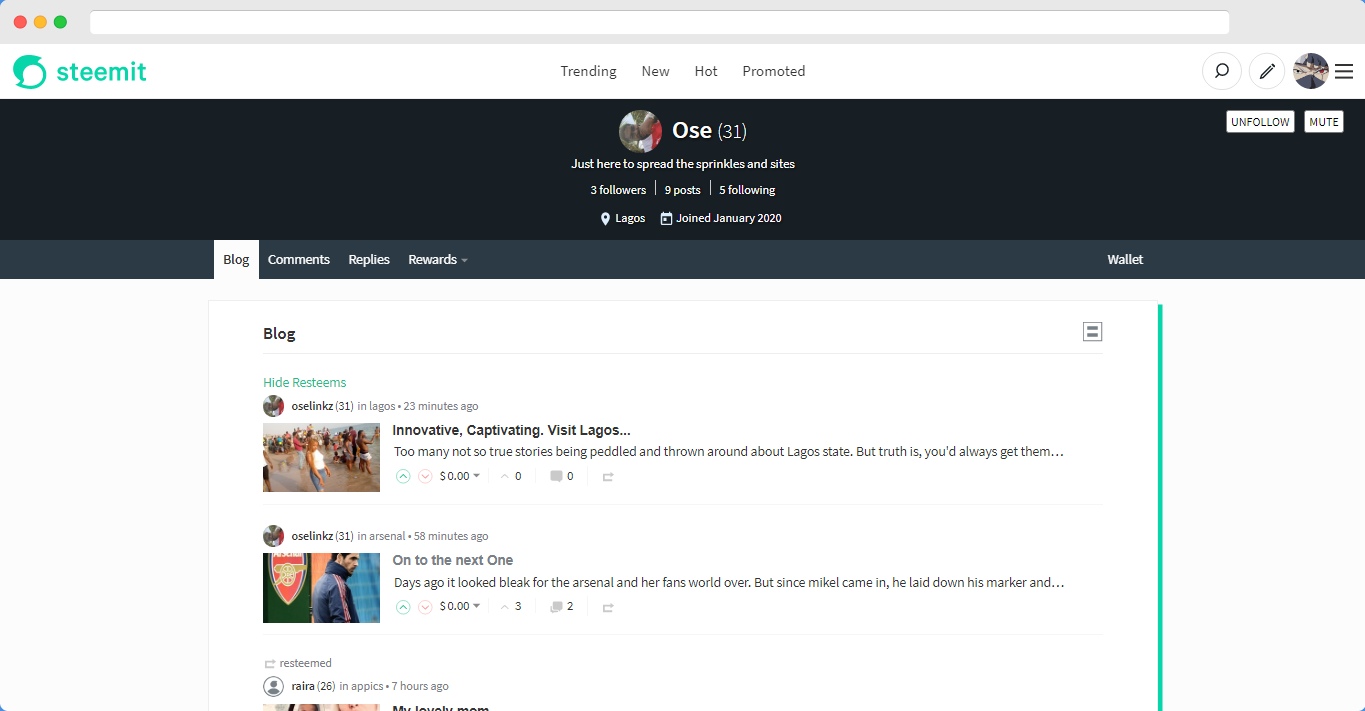
Task: Upvote the Lagos post
Action: click(x=403, y=476)
